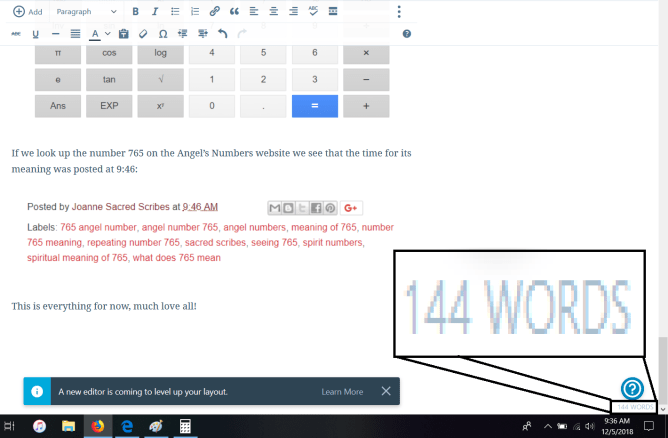Insert a numbered list

[195, 12]
